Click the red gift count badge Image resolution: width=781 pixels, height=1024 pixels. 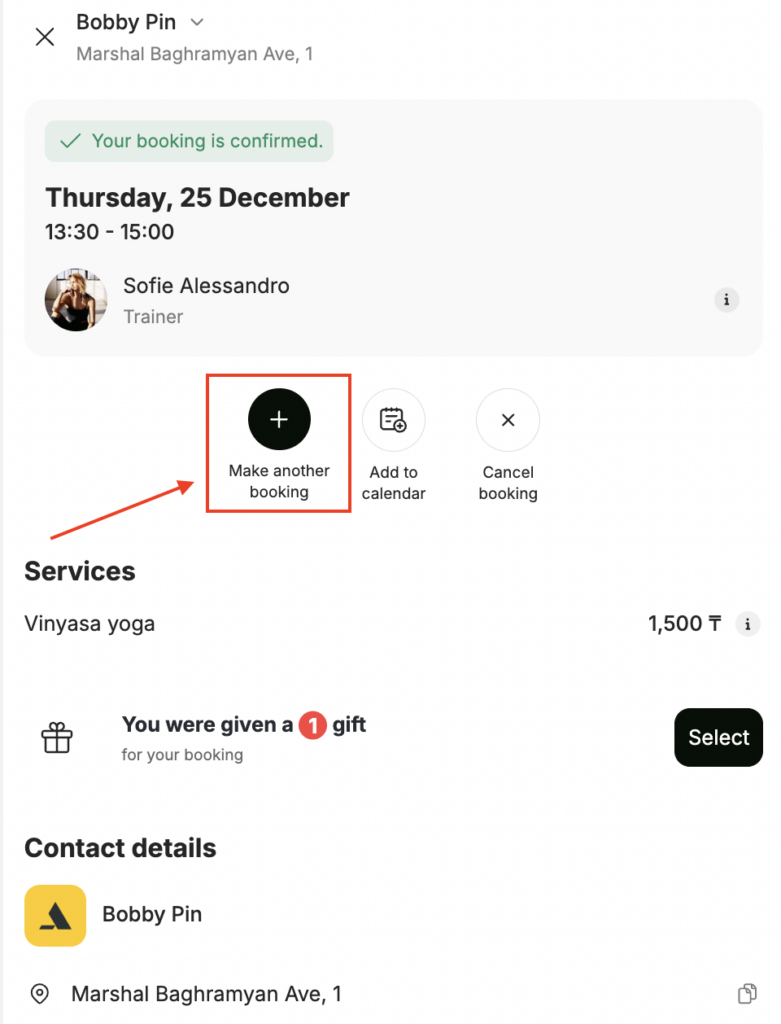pos(312,726)
